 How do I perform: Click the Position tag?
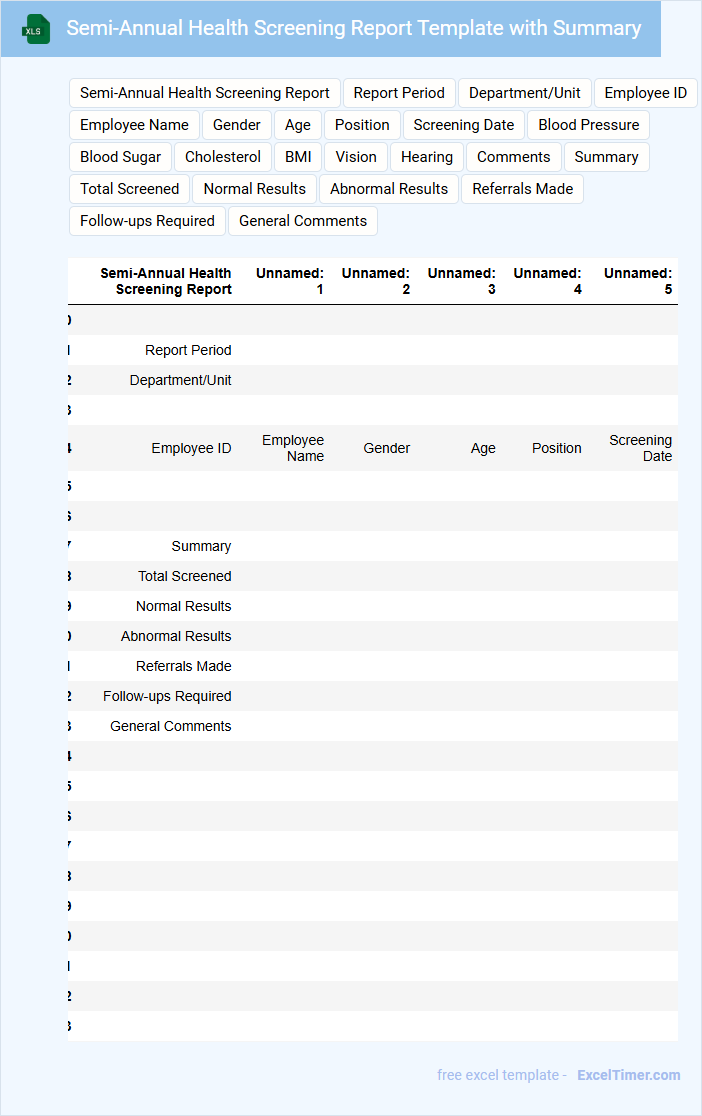(x=362, y=125)
